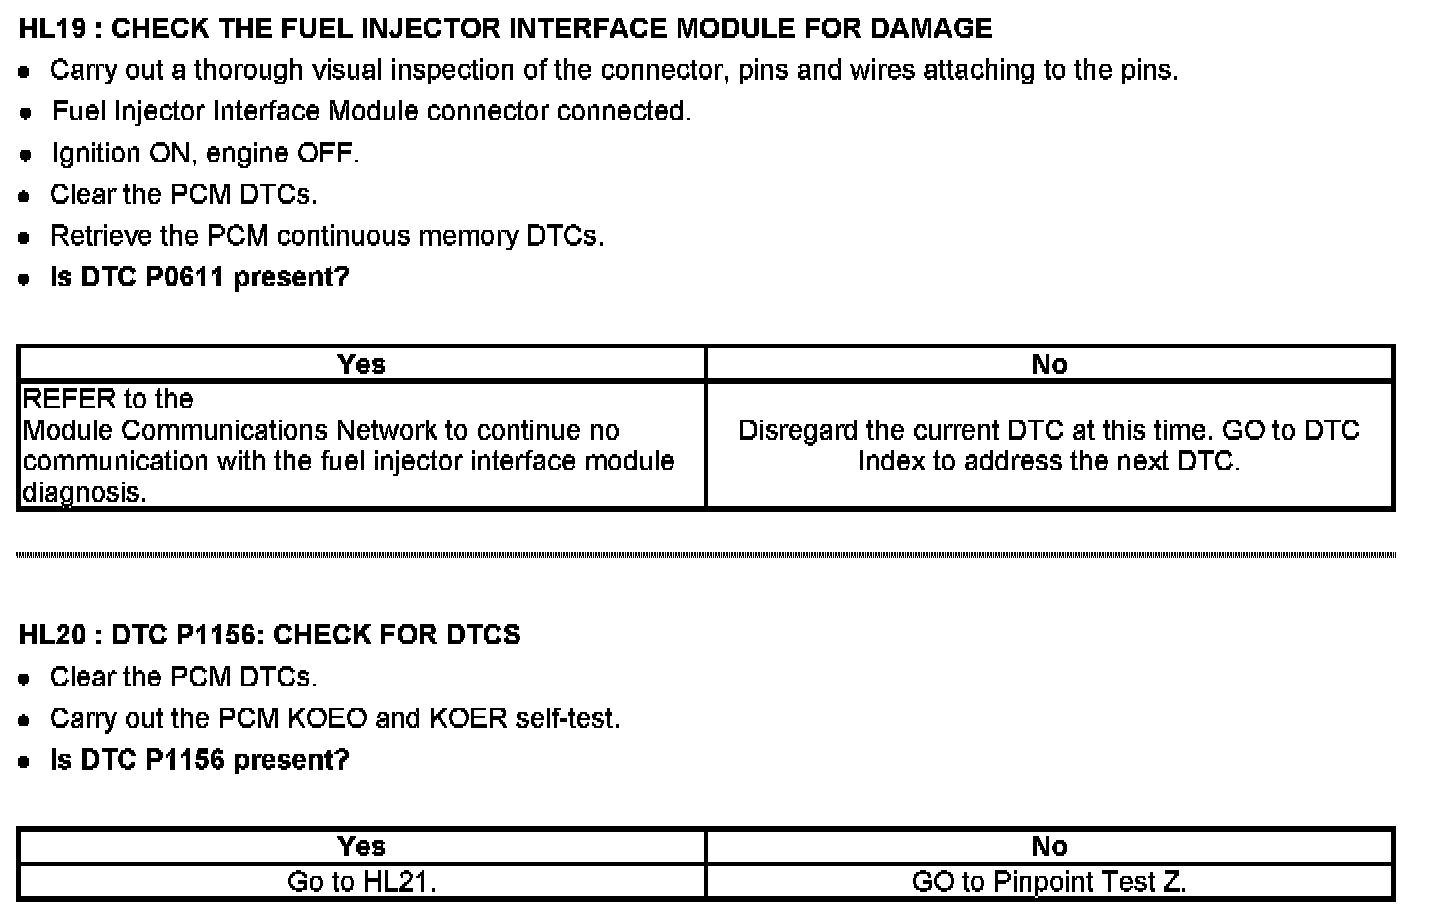Click the Disregard the current DTC cell
The height and width of the screenshot is (922, 1440).
pyautogui.click(x=1049, y=445)
